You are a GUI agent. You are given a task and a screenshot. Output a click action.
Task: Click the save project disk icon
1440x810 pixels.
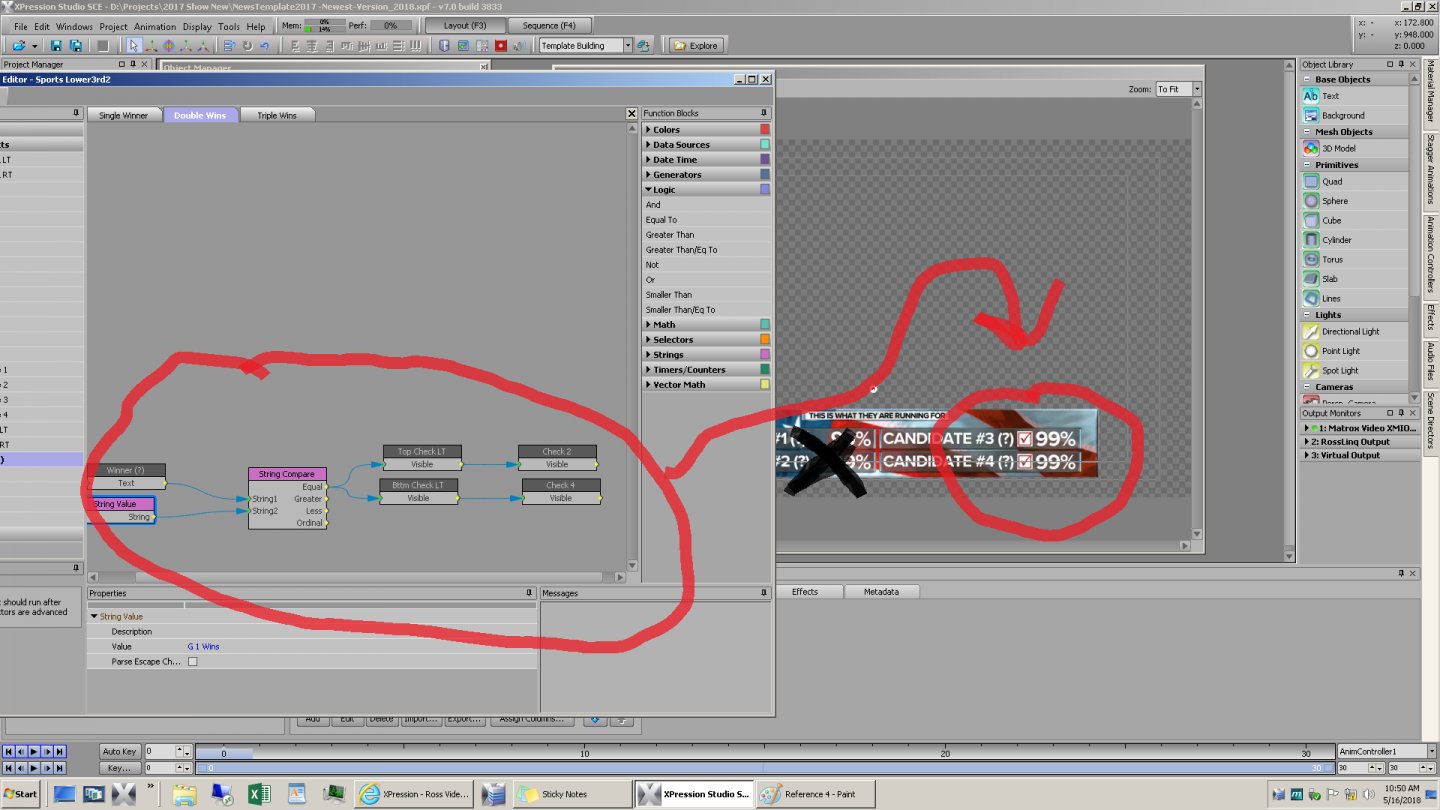pos(57,45)
